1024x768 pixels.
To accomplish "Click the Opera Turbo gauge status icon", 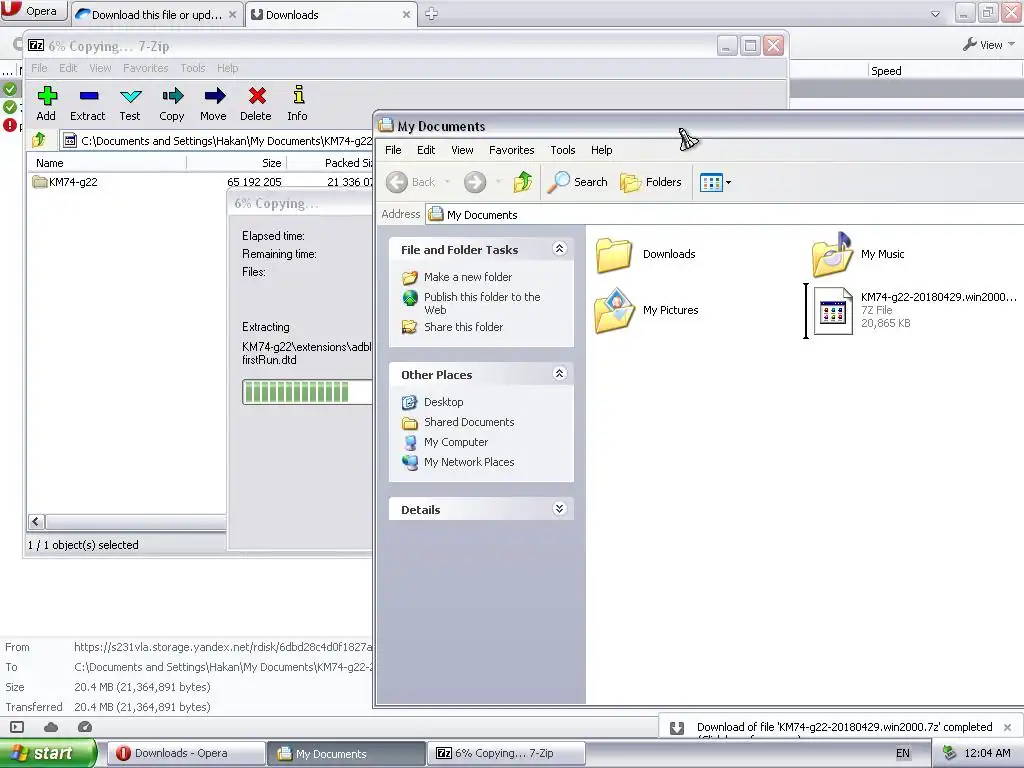I will pyautogui.click(x=85, y=727).
